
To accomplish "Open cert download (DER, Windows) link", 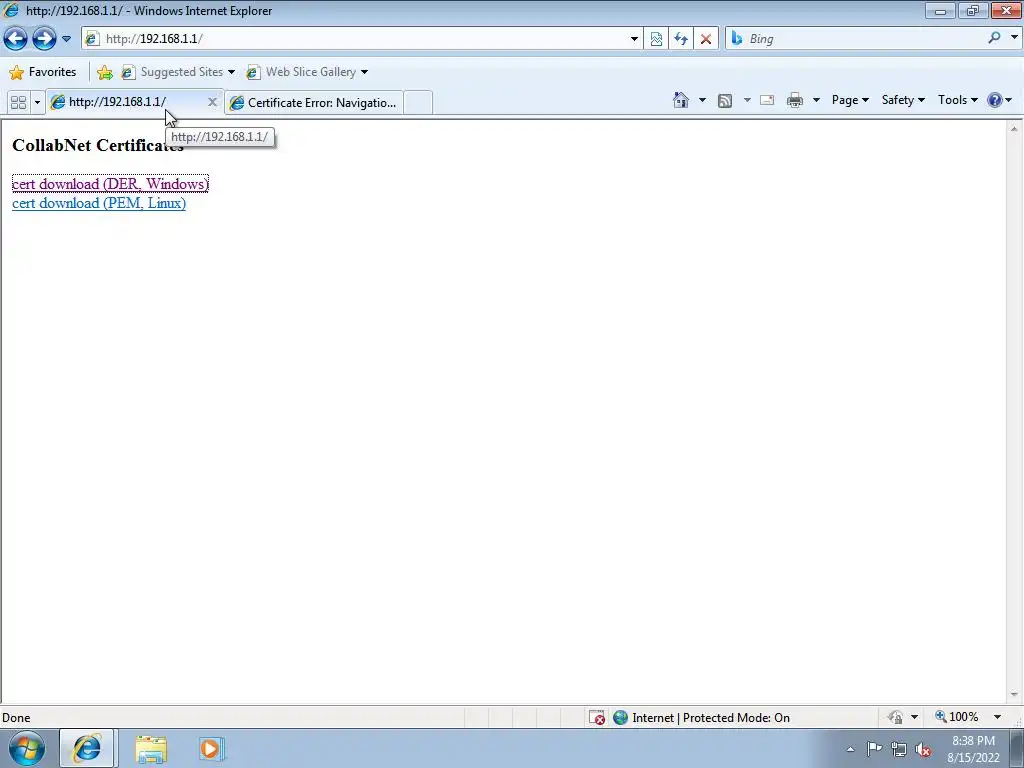I will (x=110, y=184).
